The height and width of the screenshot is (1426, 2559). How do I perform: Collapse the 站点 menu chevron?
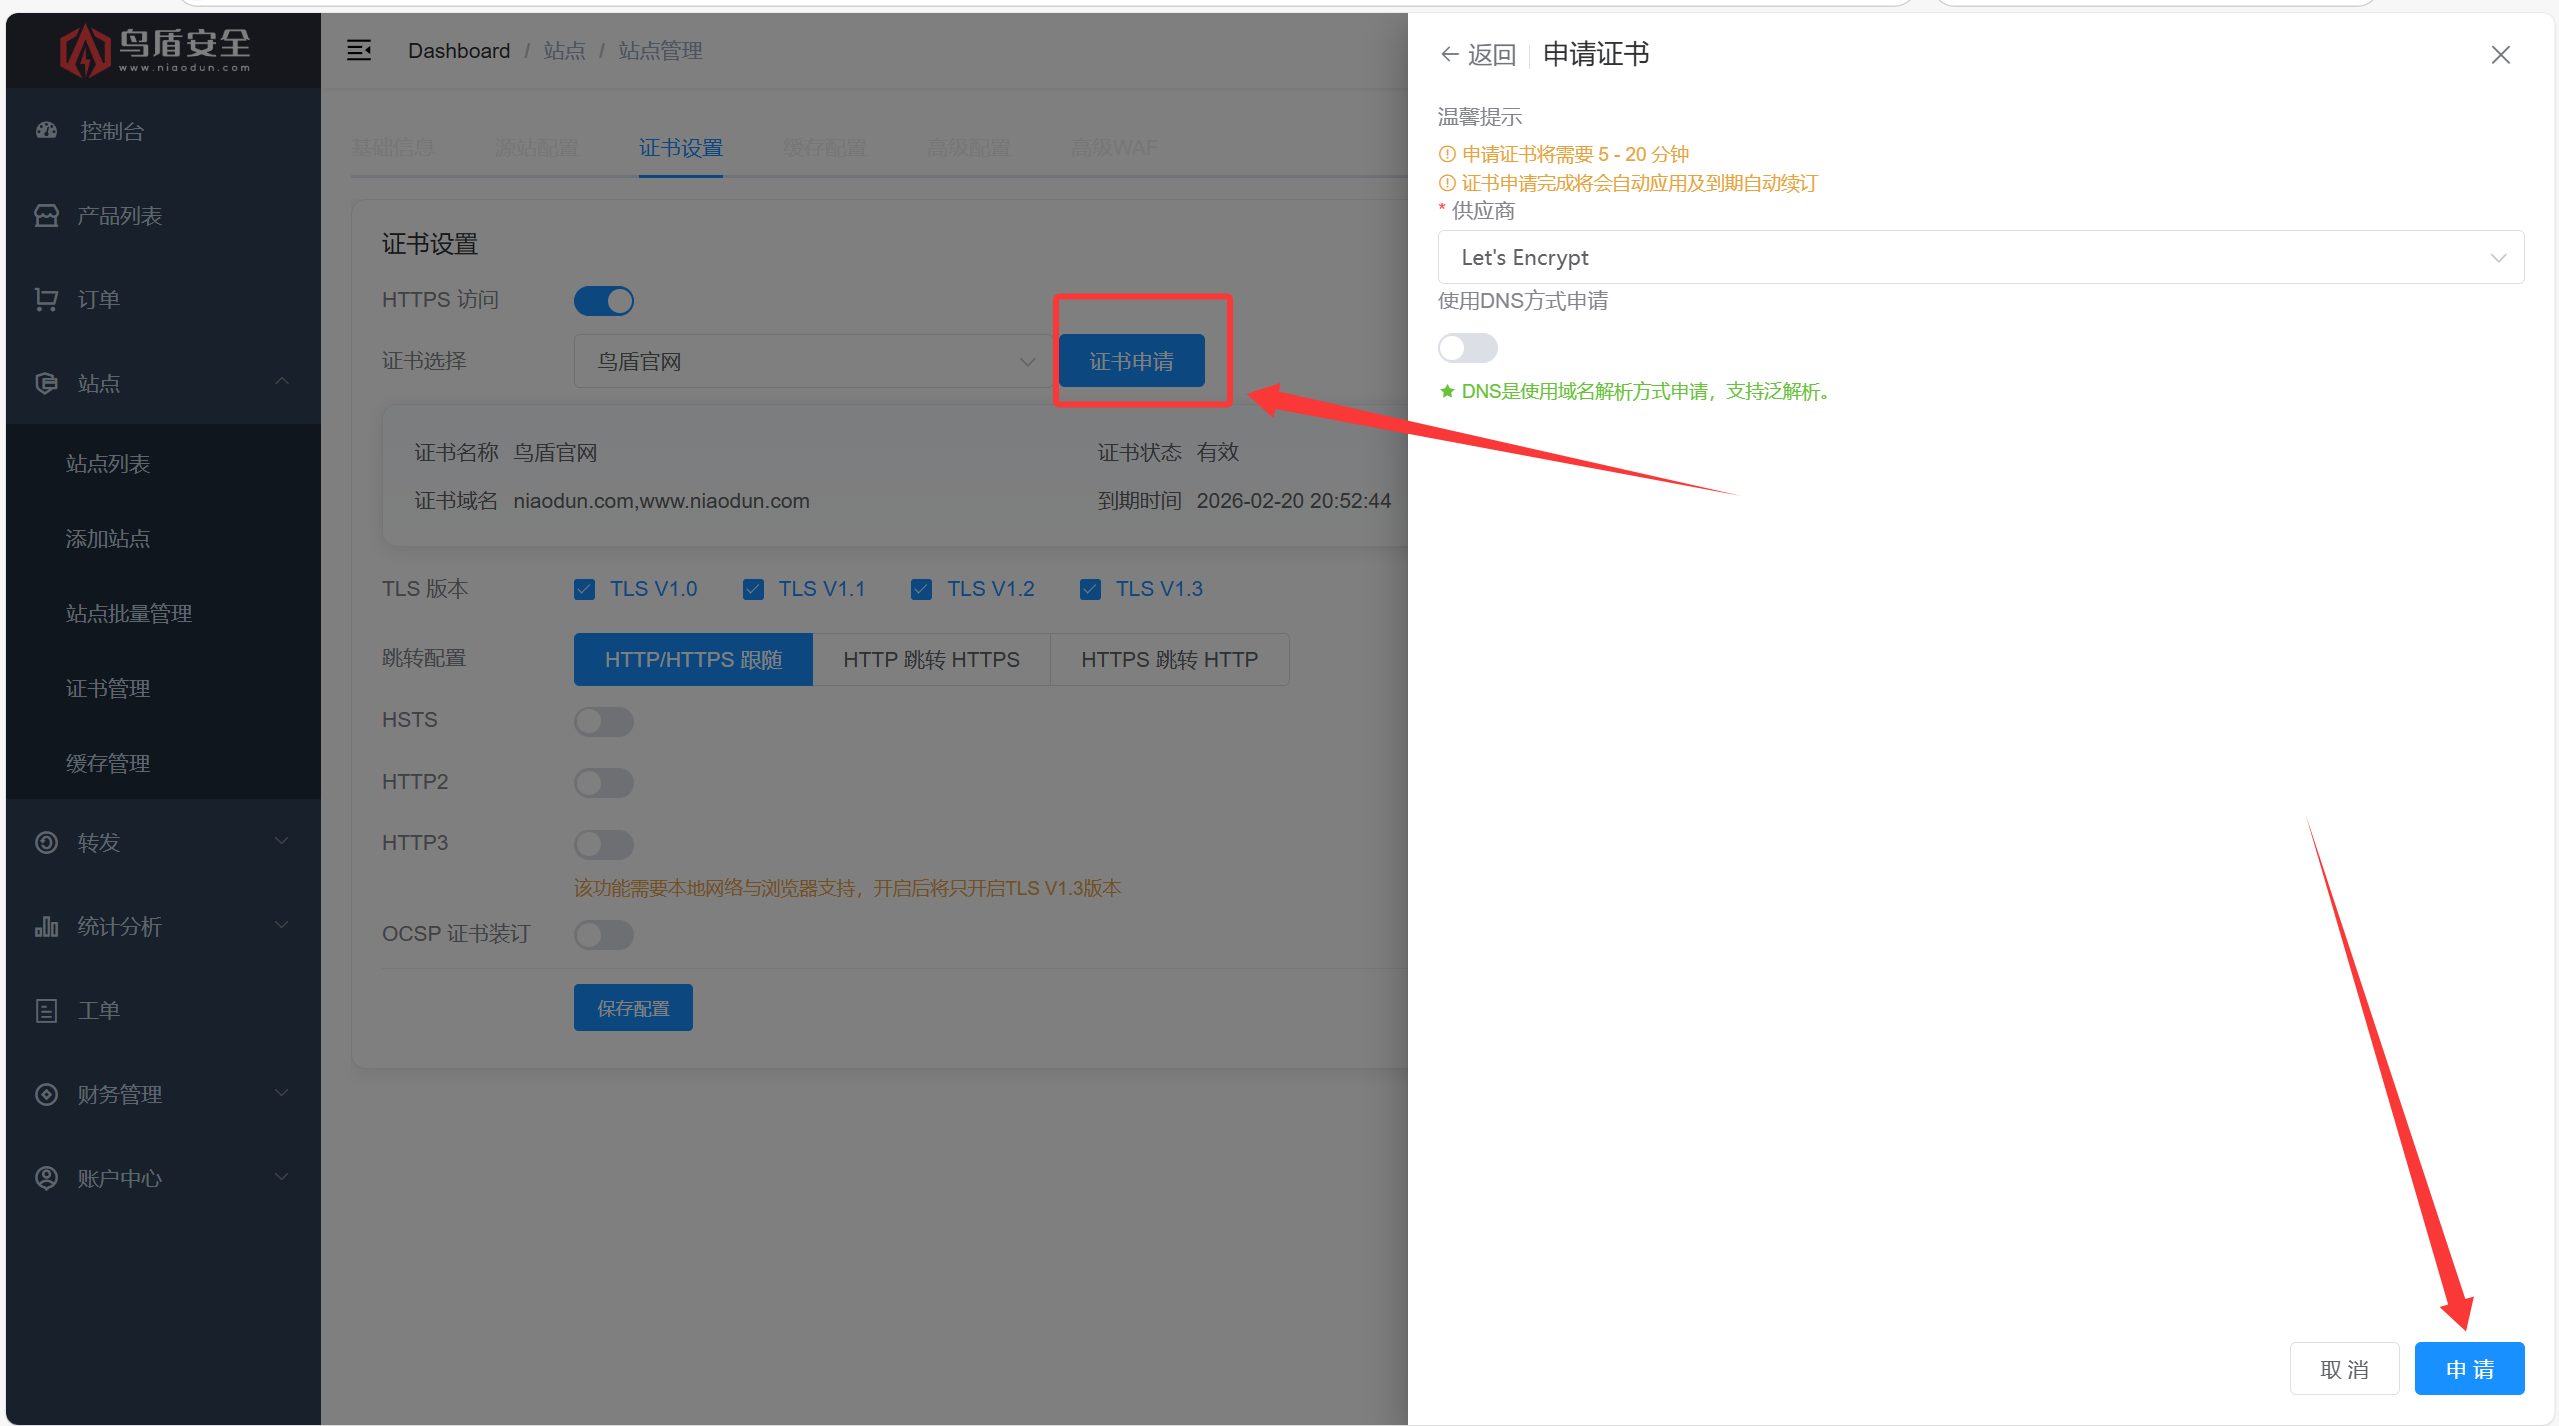point(282,382)
